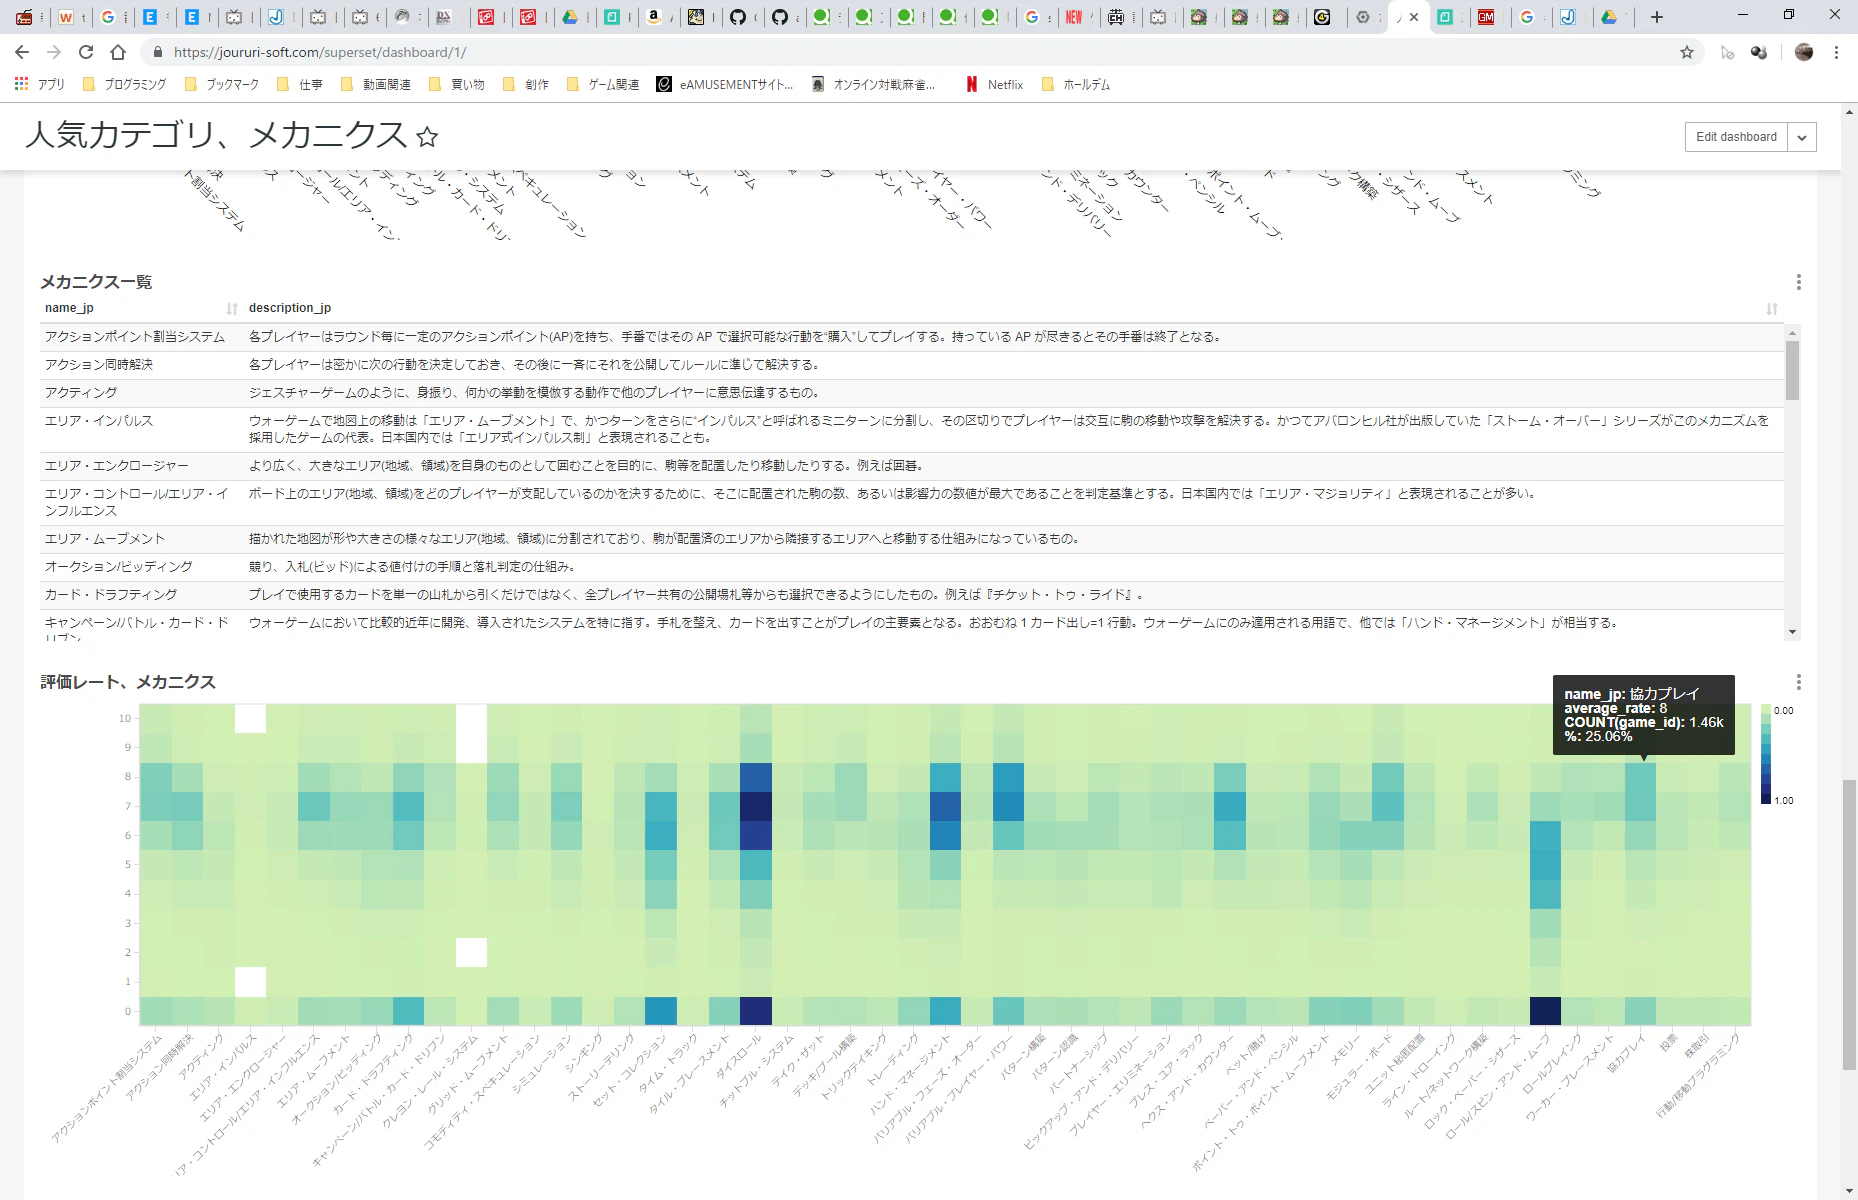Open a new browser tab

pyautogui.click(x=1657, y=17)
